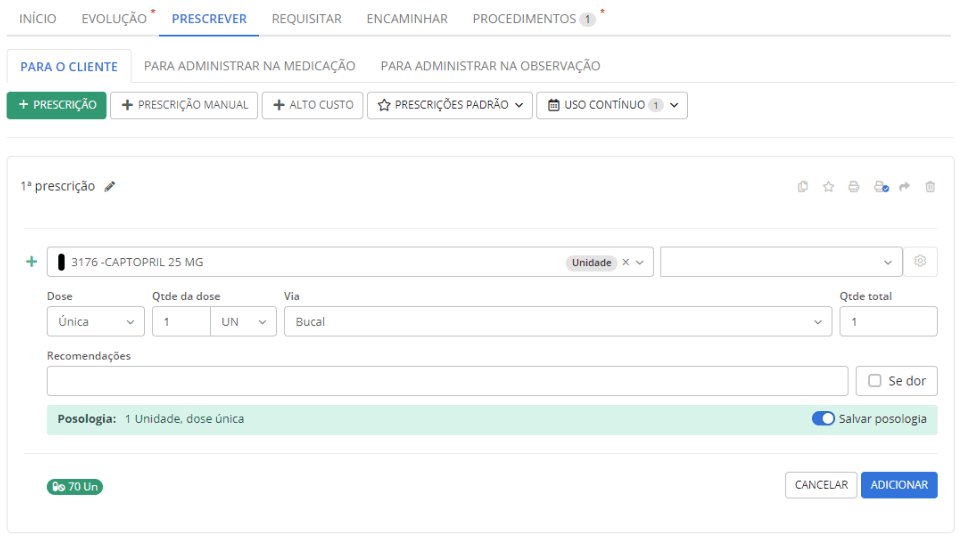Open the UN unit dropdown
The height and width of the screenshot is (538, 959).
pos(243,322)
